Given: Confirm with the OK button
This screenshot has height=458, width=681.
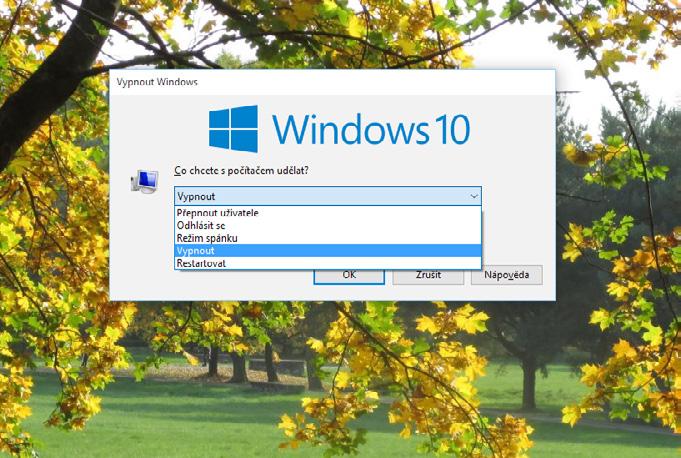Looking at the screenshot, I should [349, 275].
